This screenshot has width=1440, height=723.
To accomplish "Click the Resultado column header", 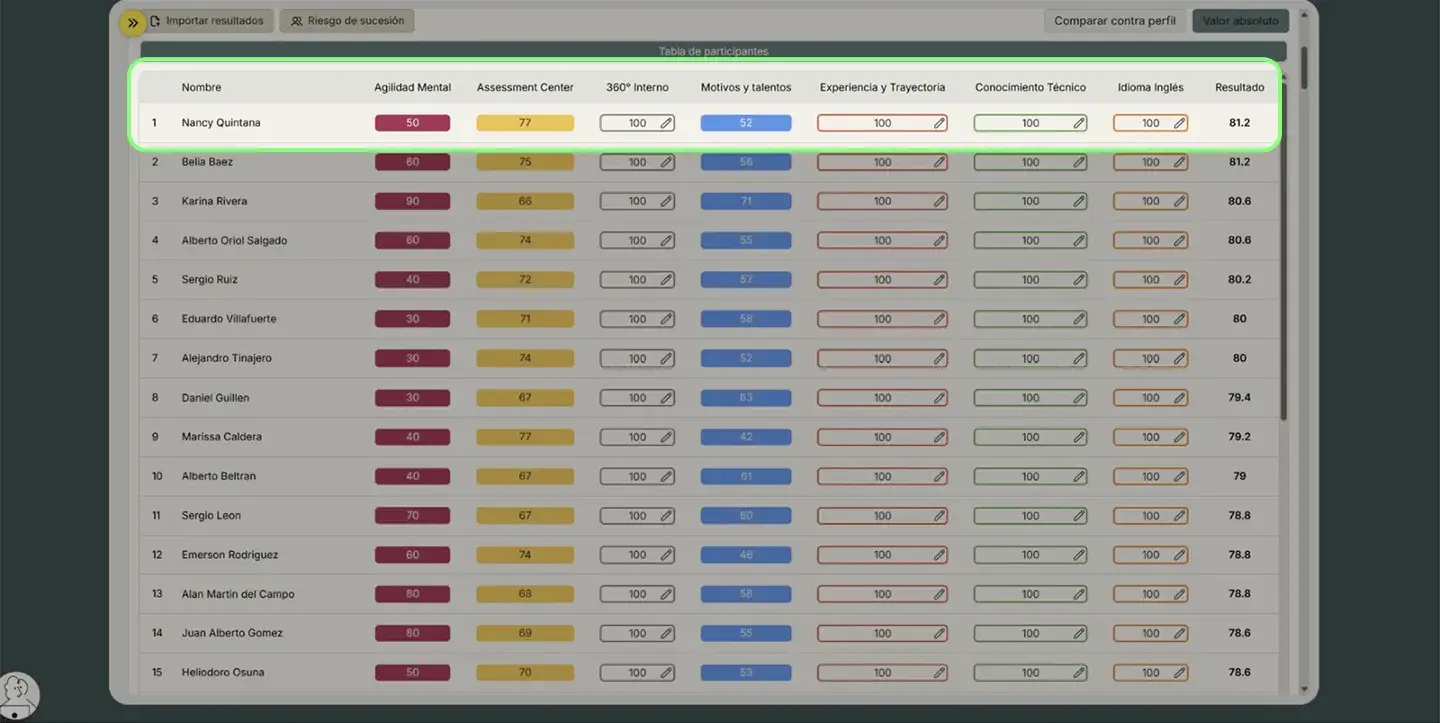I will 1239,87.
